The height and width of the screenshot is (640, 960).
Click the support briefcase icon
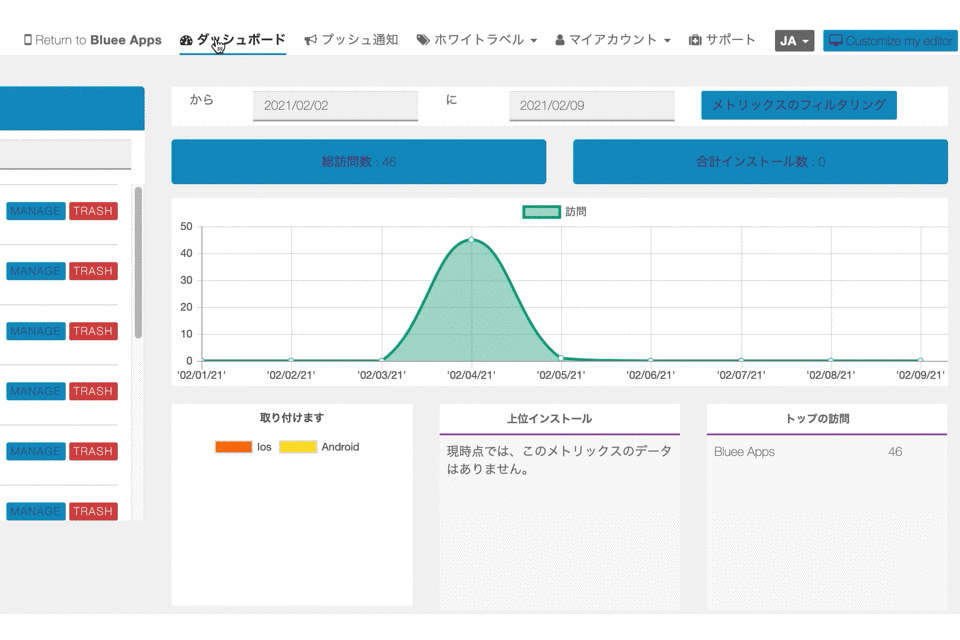695,41
